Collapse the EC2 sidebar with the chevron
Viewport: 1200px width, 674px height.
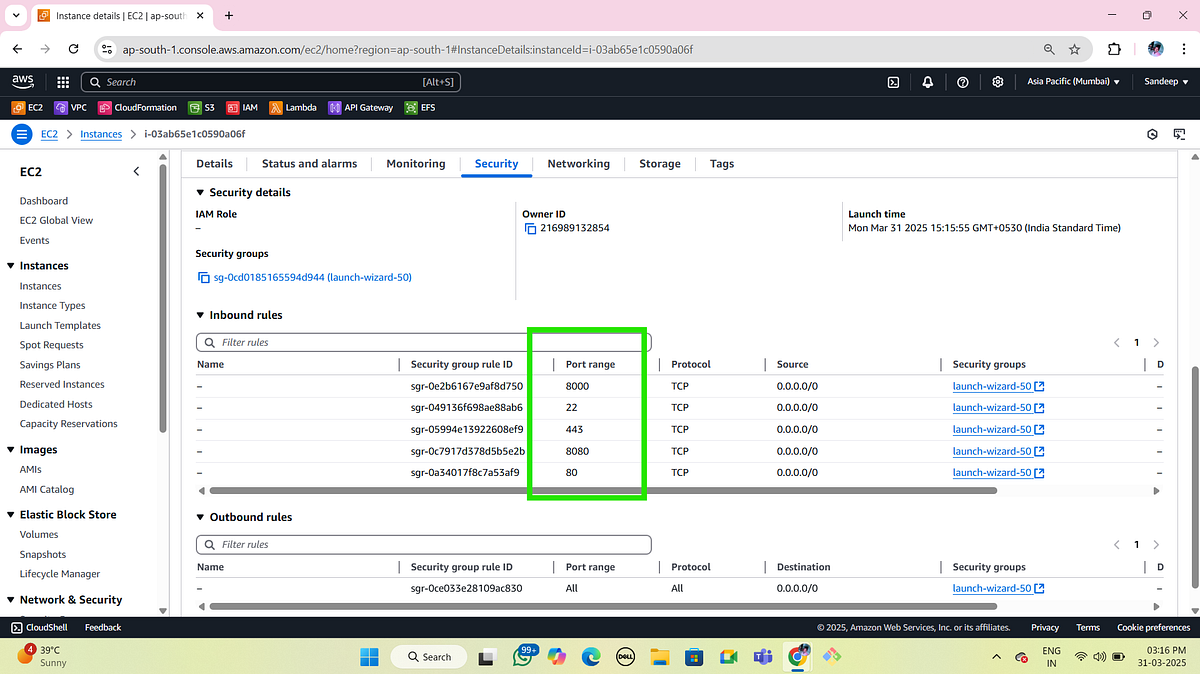pyautogui.click(x=136, y=171)
